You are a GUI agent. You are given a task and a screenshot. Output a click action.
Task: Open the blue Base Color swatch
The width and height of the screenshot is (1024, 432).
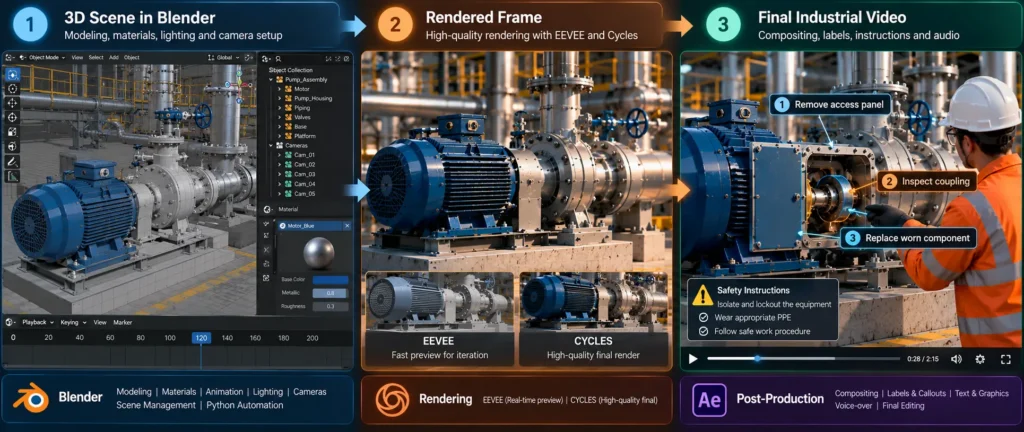(x=330, y=279)
